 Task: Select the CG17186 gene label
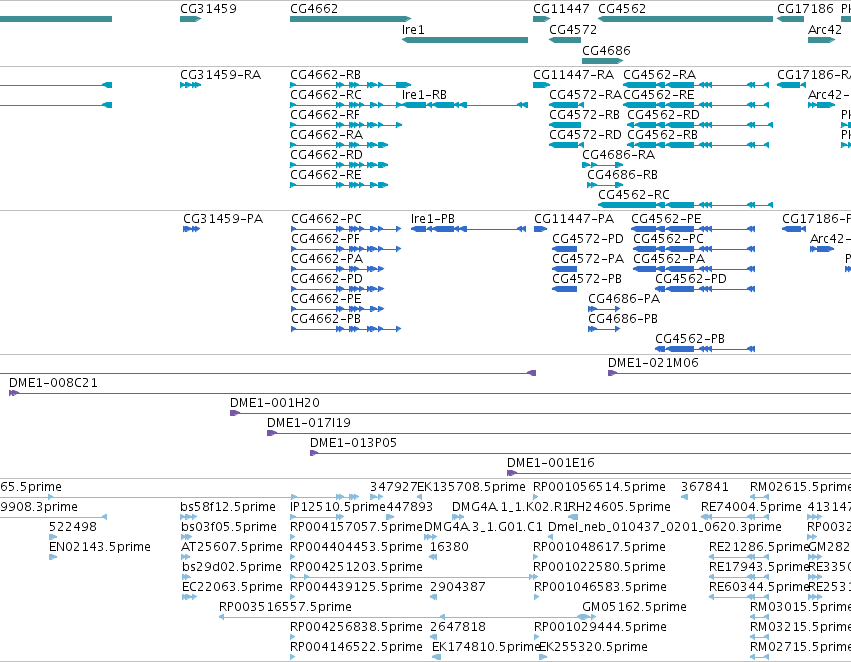[x=805, y=9]
